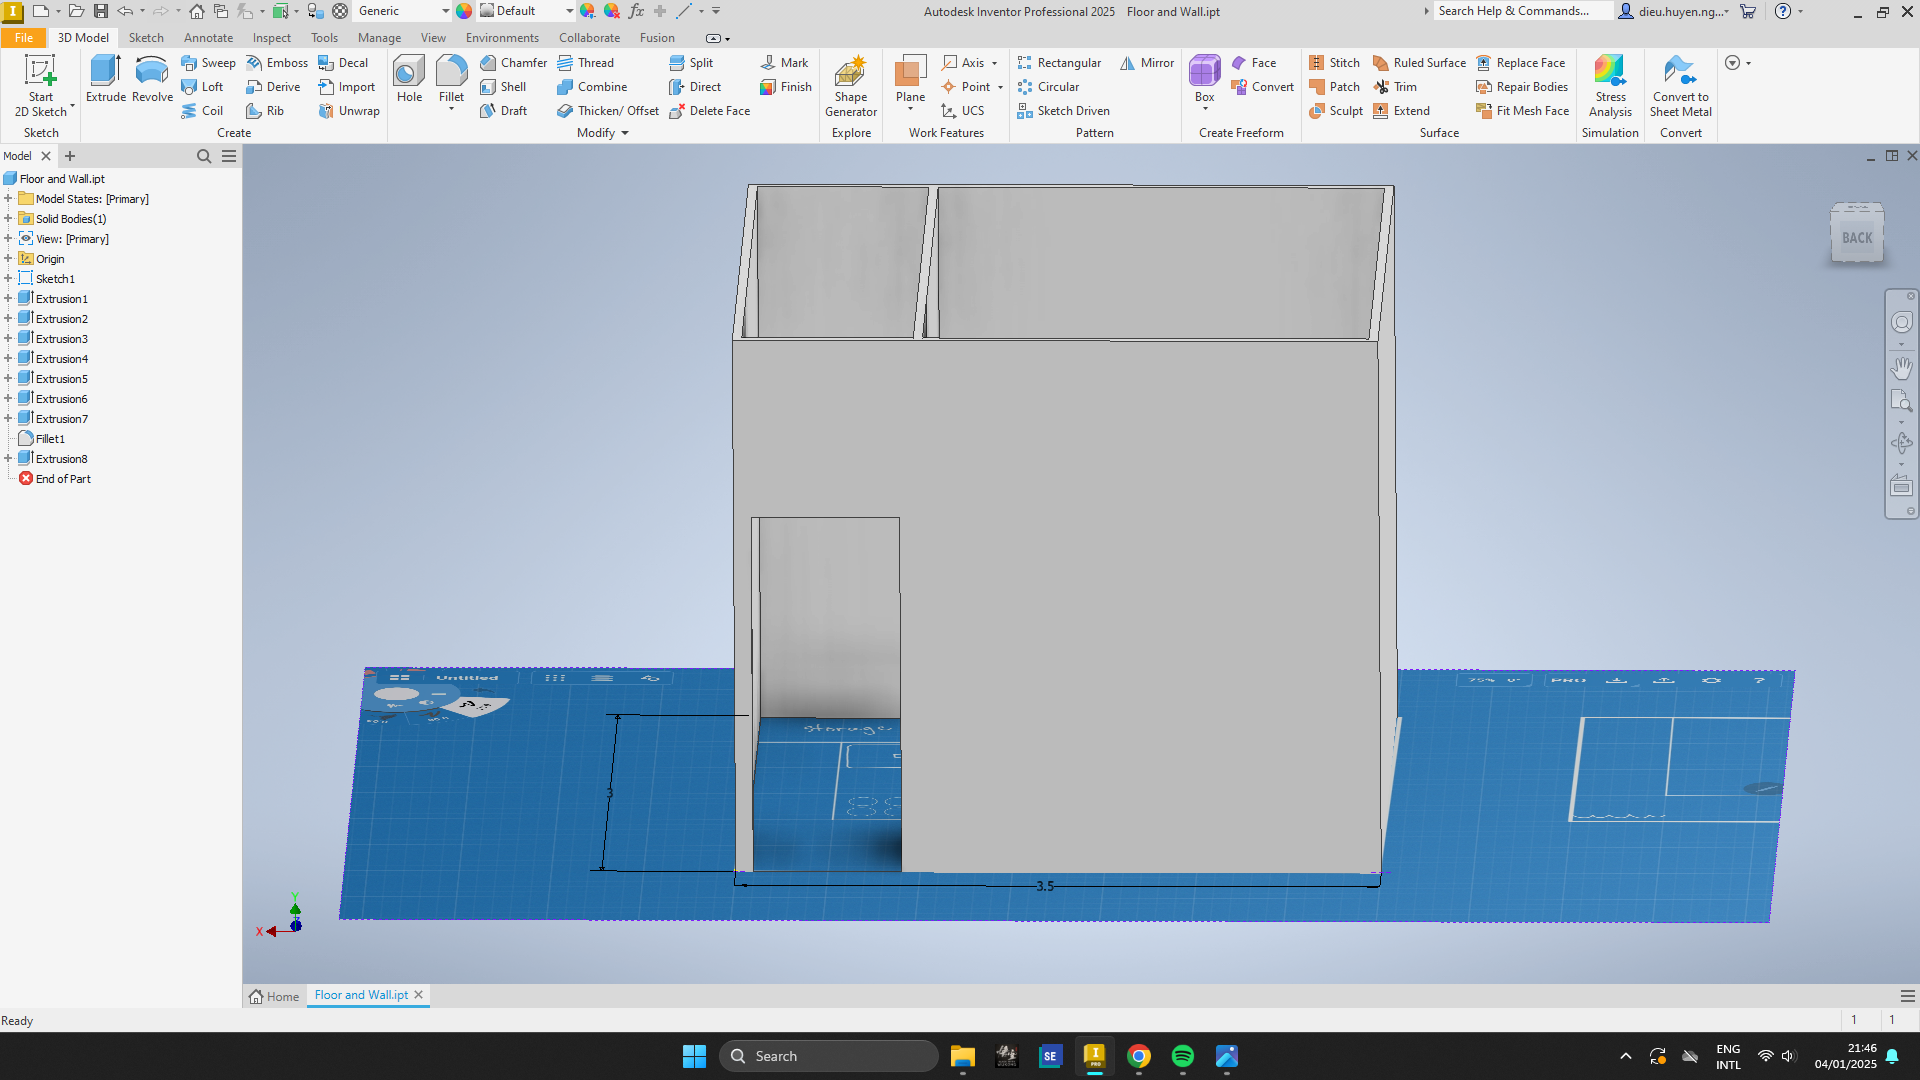
Task: Start a new 2D Sketch
Action: tap(40, 85)
